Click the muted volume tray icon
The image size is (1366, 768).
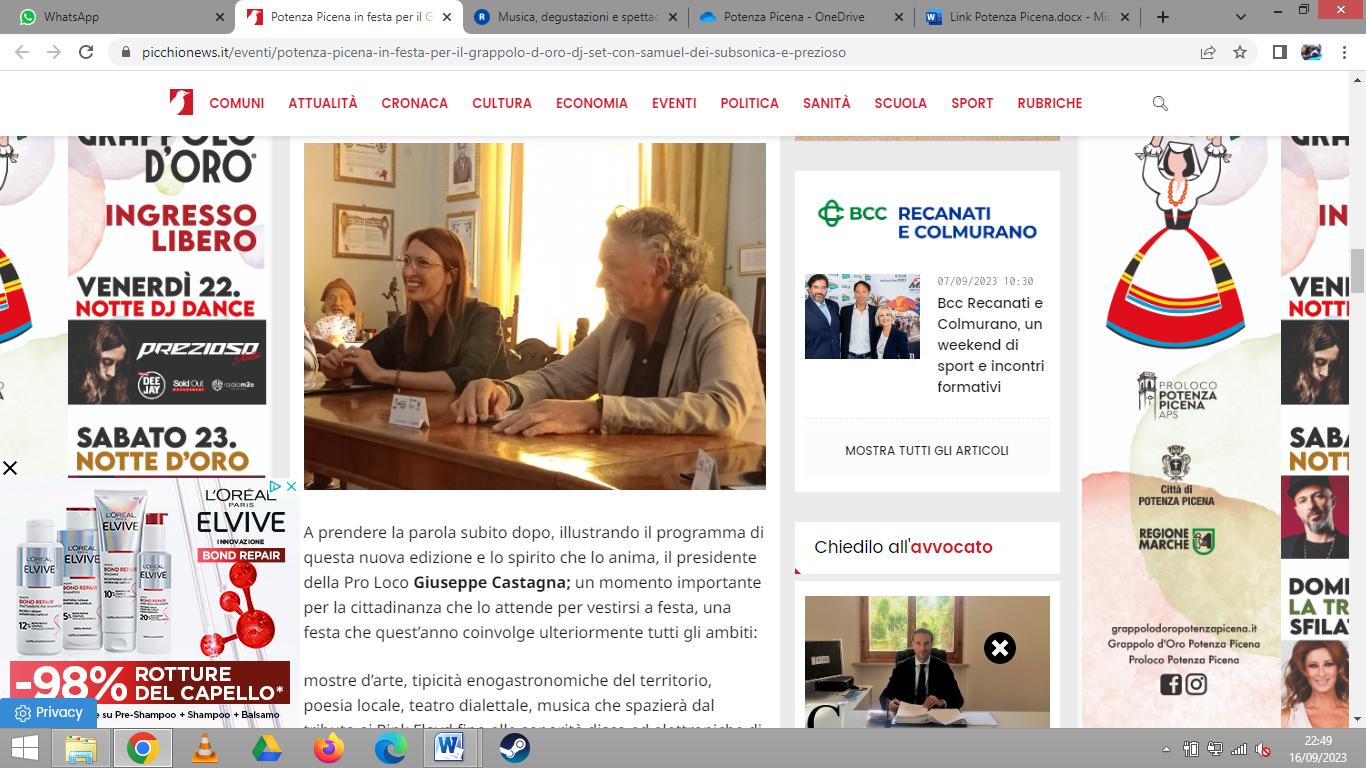[x=1264, y=749]
